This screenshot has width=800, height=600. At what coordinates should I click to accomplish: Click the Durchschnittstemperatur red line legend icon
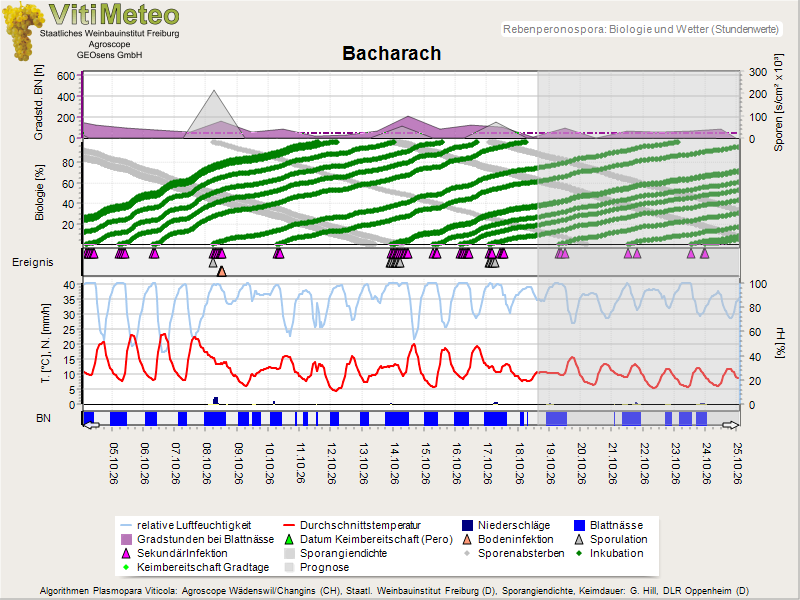click(x=289, y=525)
